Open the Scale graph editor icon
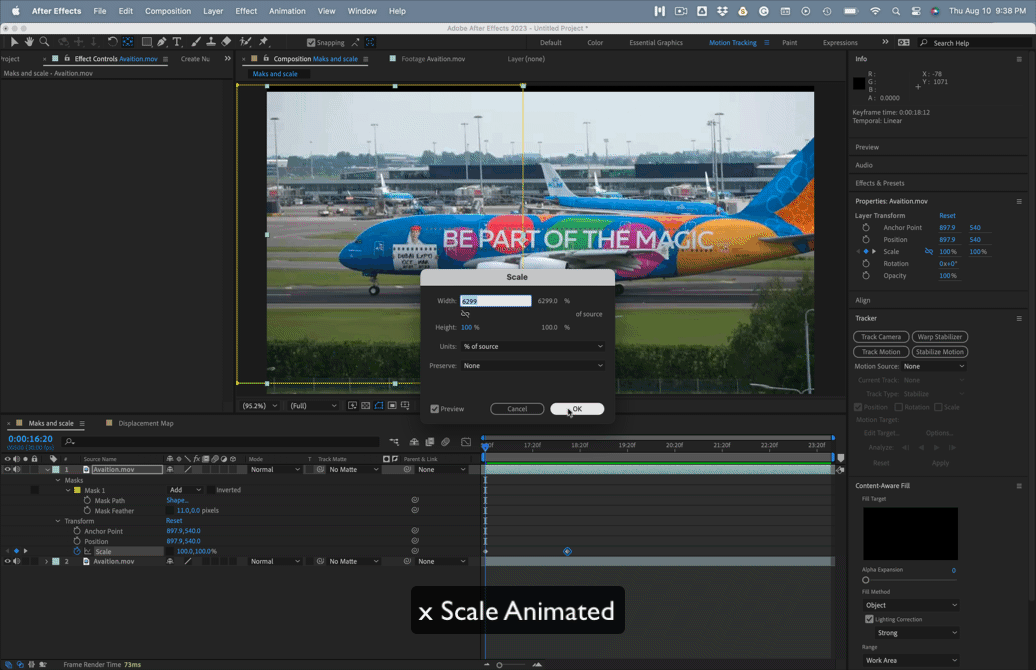The width and height of the screenshot is (1036, 670). point(88,551)
